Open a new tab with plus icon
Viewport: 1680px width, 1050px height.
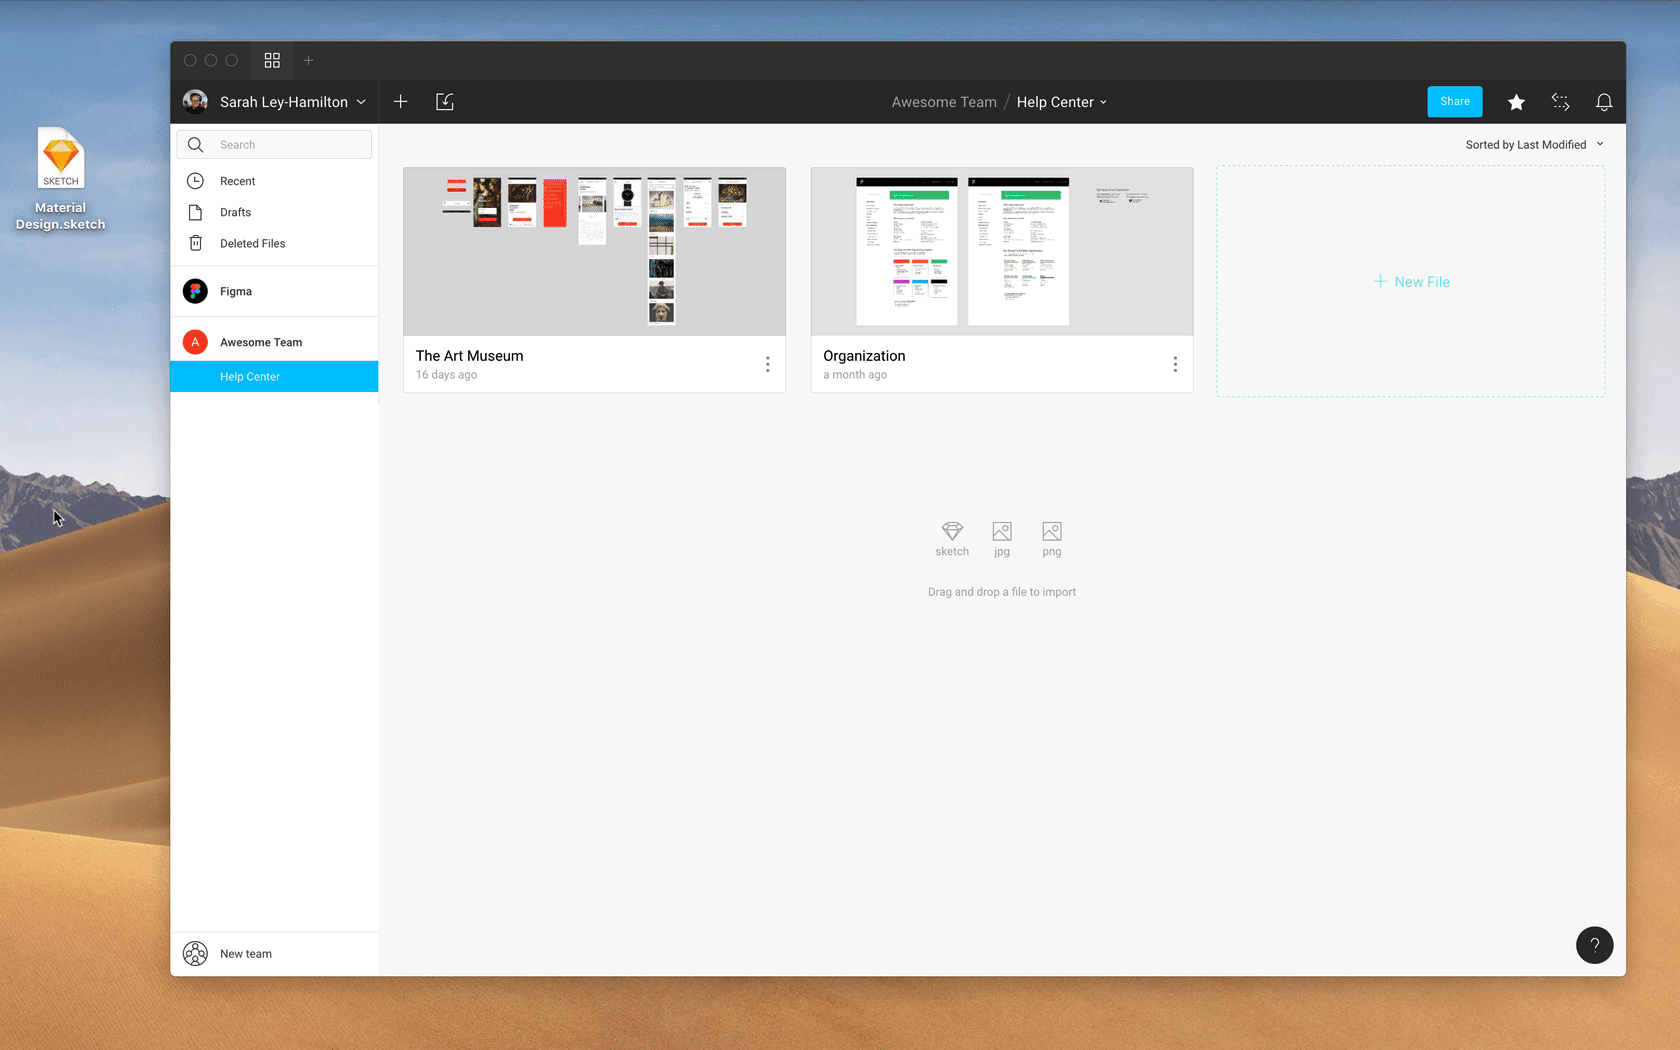tap(309, 60)
